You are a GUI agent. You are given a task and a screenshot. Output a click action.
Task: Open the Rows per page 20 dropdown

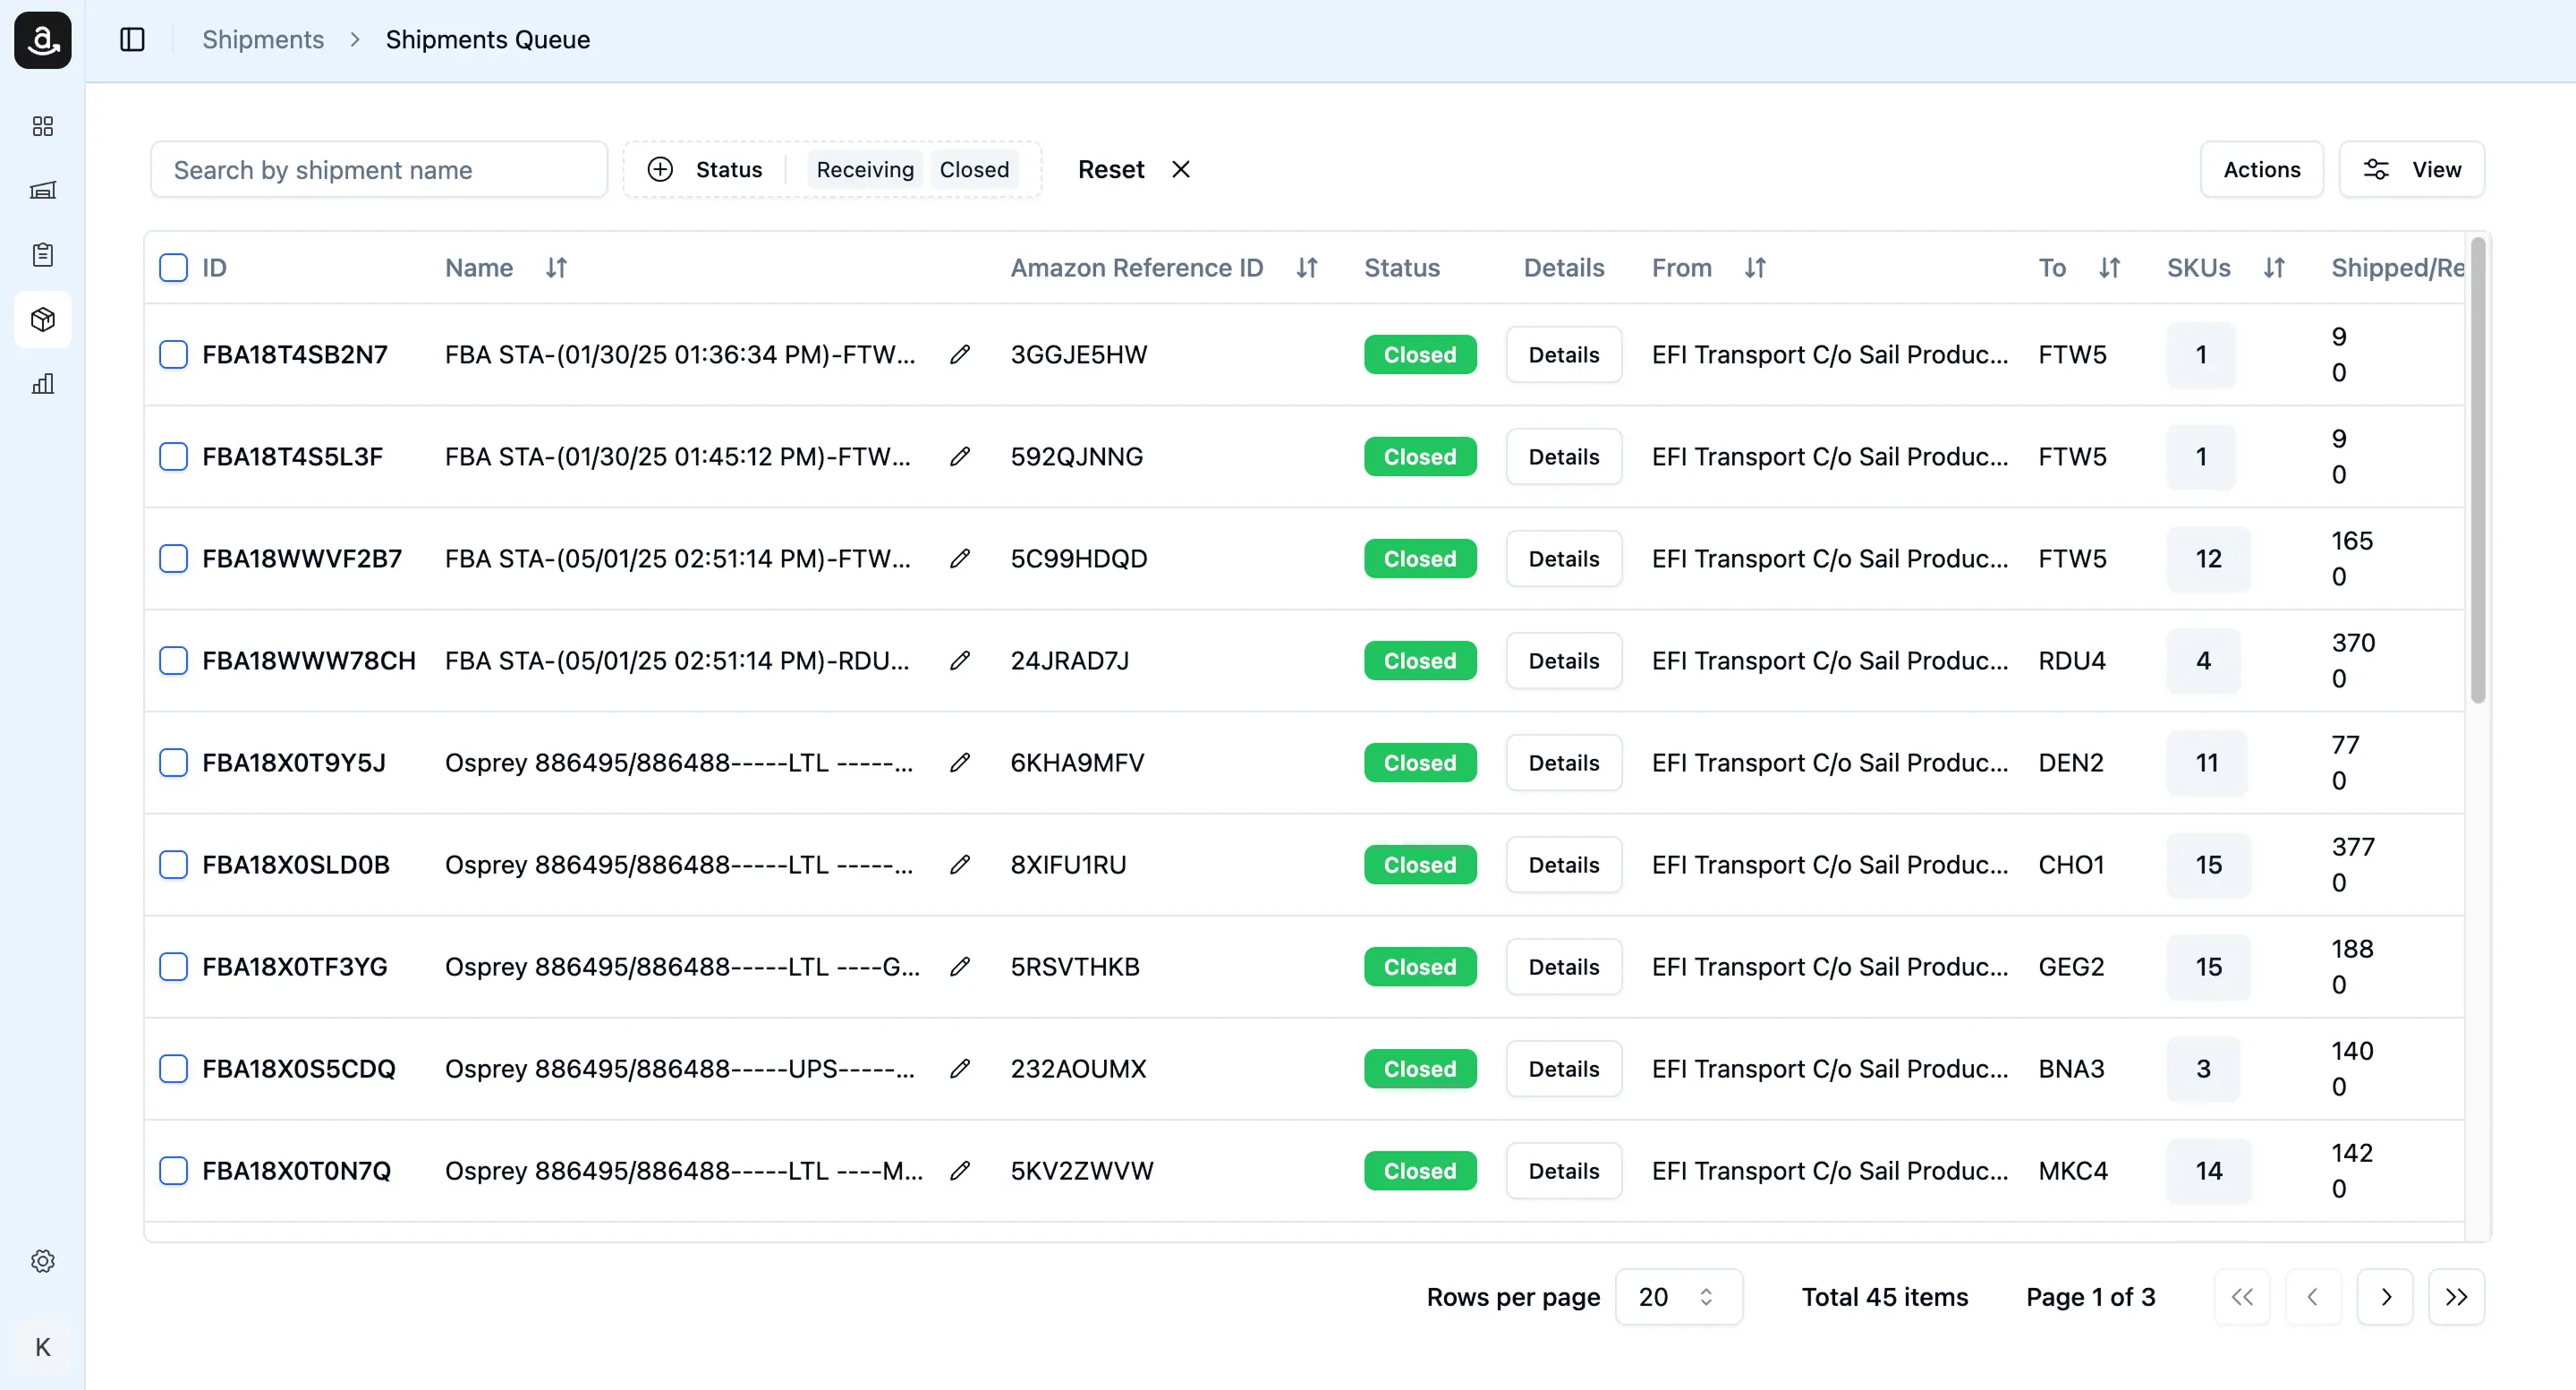click(x=1679, y=1297)
